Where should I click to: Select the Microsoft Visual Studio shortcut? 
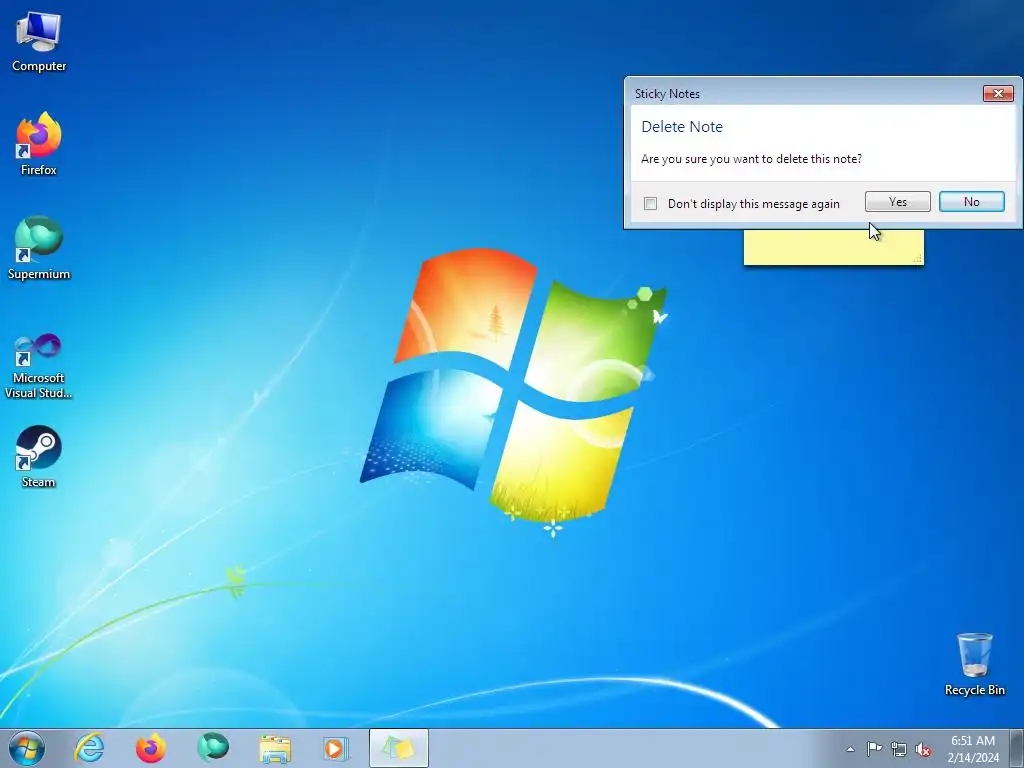click(39, 366)
